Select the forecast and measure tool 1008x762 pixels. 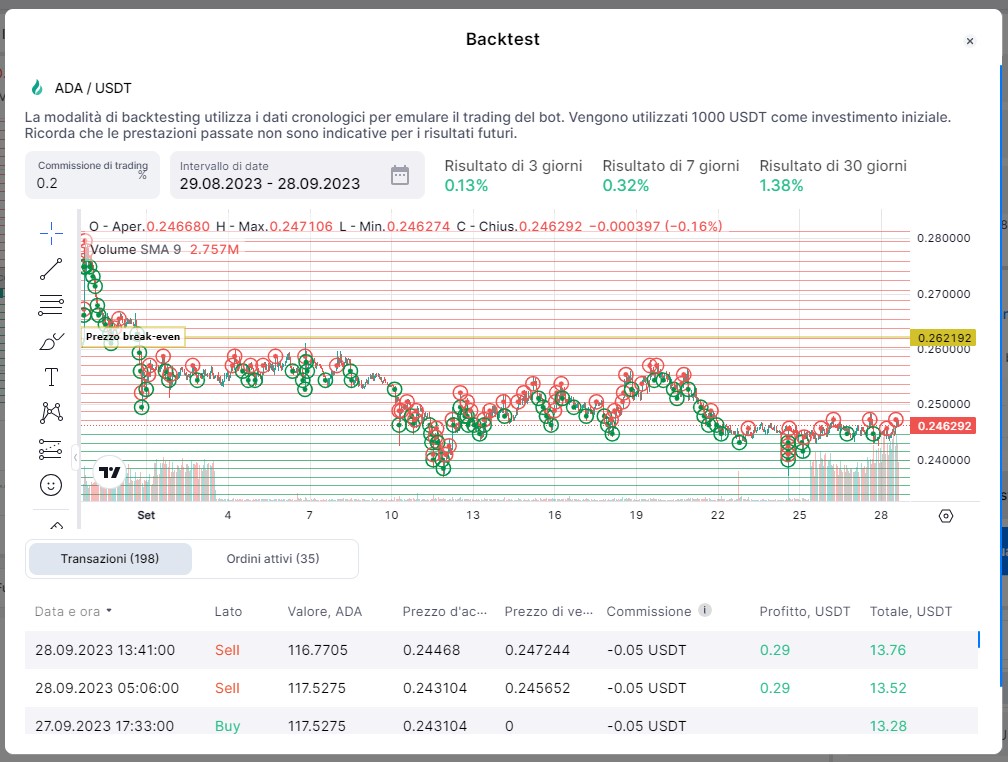point(51,449)
